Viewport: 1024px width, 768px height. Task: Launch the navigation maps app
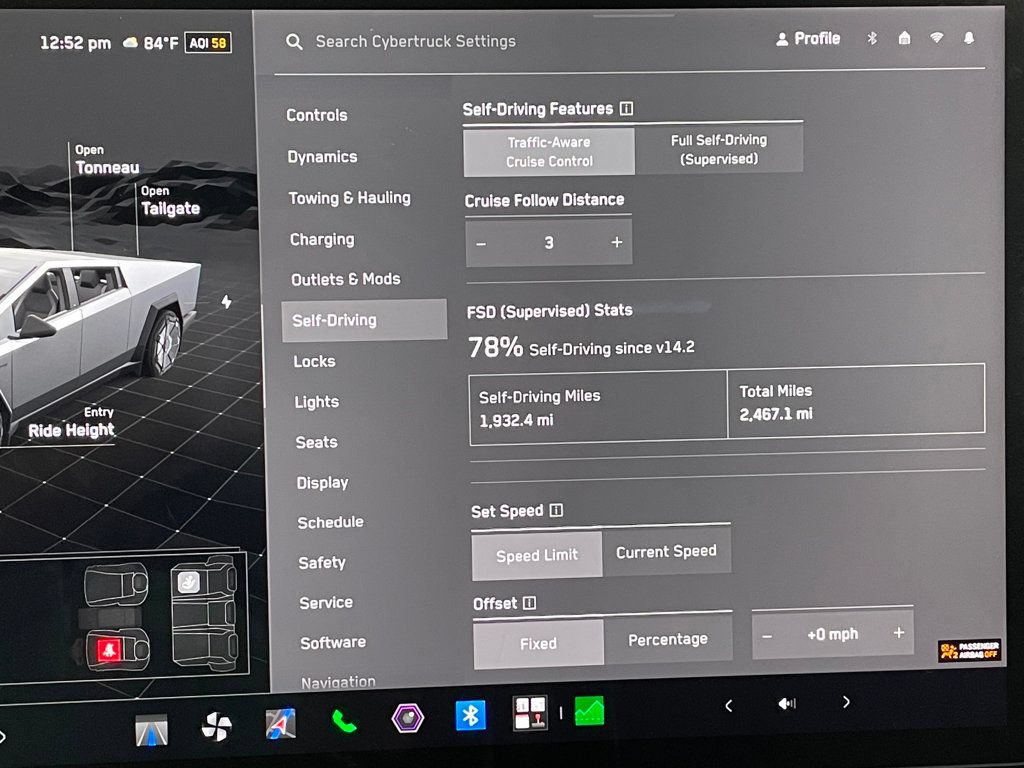(281, 724)
